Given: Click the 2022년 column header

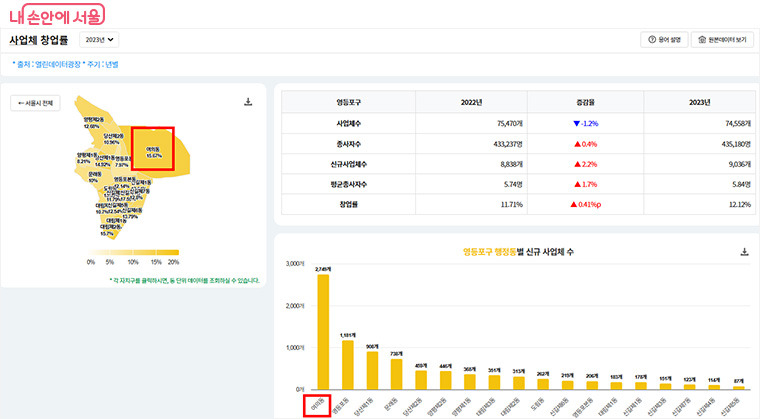Looking at the screenshot, I should (x=471, y=102).
